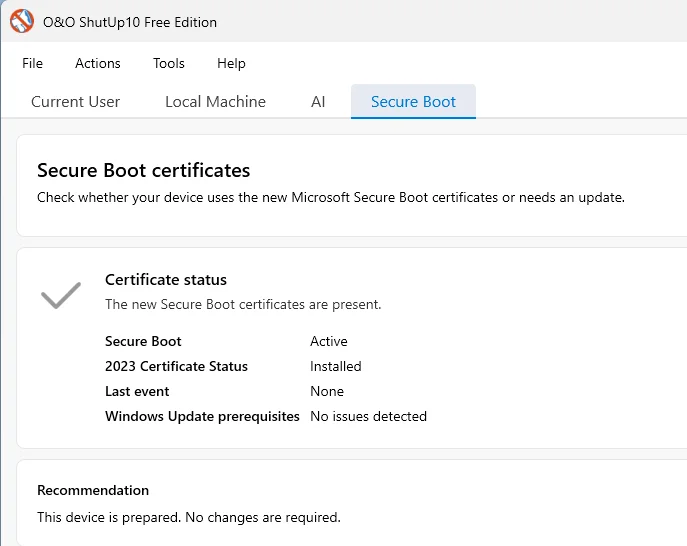Click the 'Active' status value
The width and height of the screenshot is (687, 546).
coord(329,341)
